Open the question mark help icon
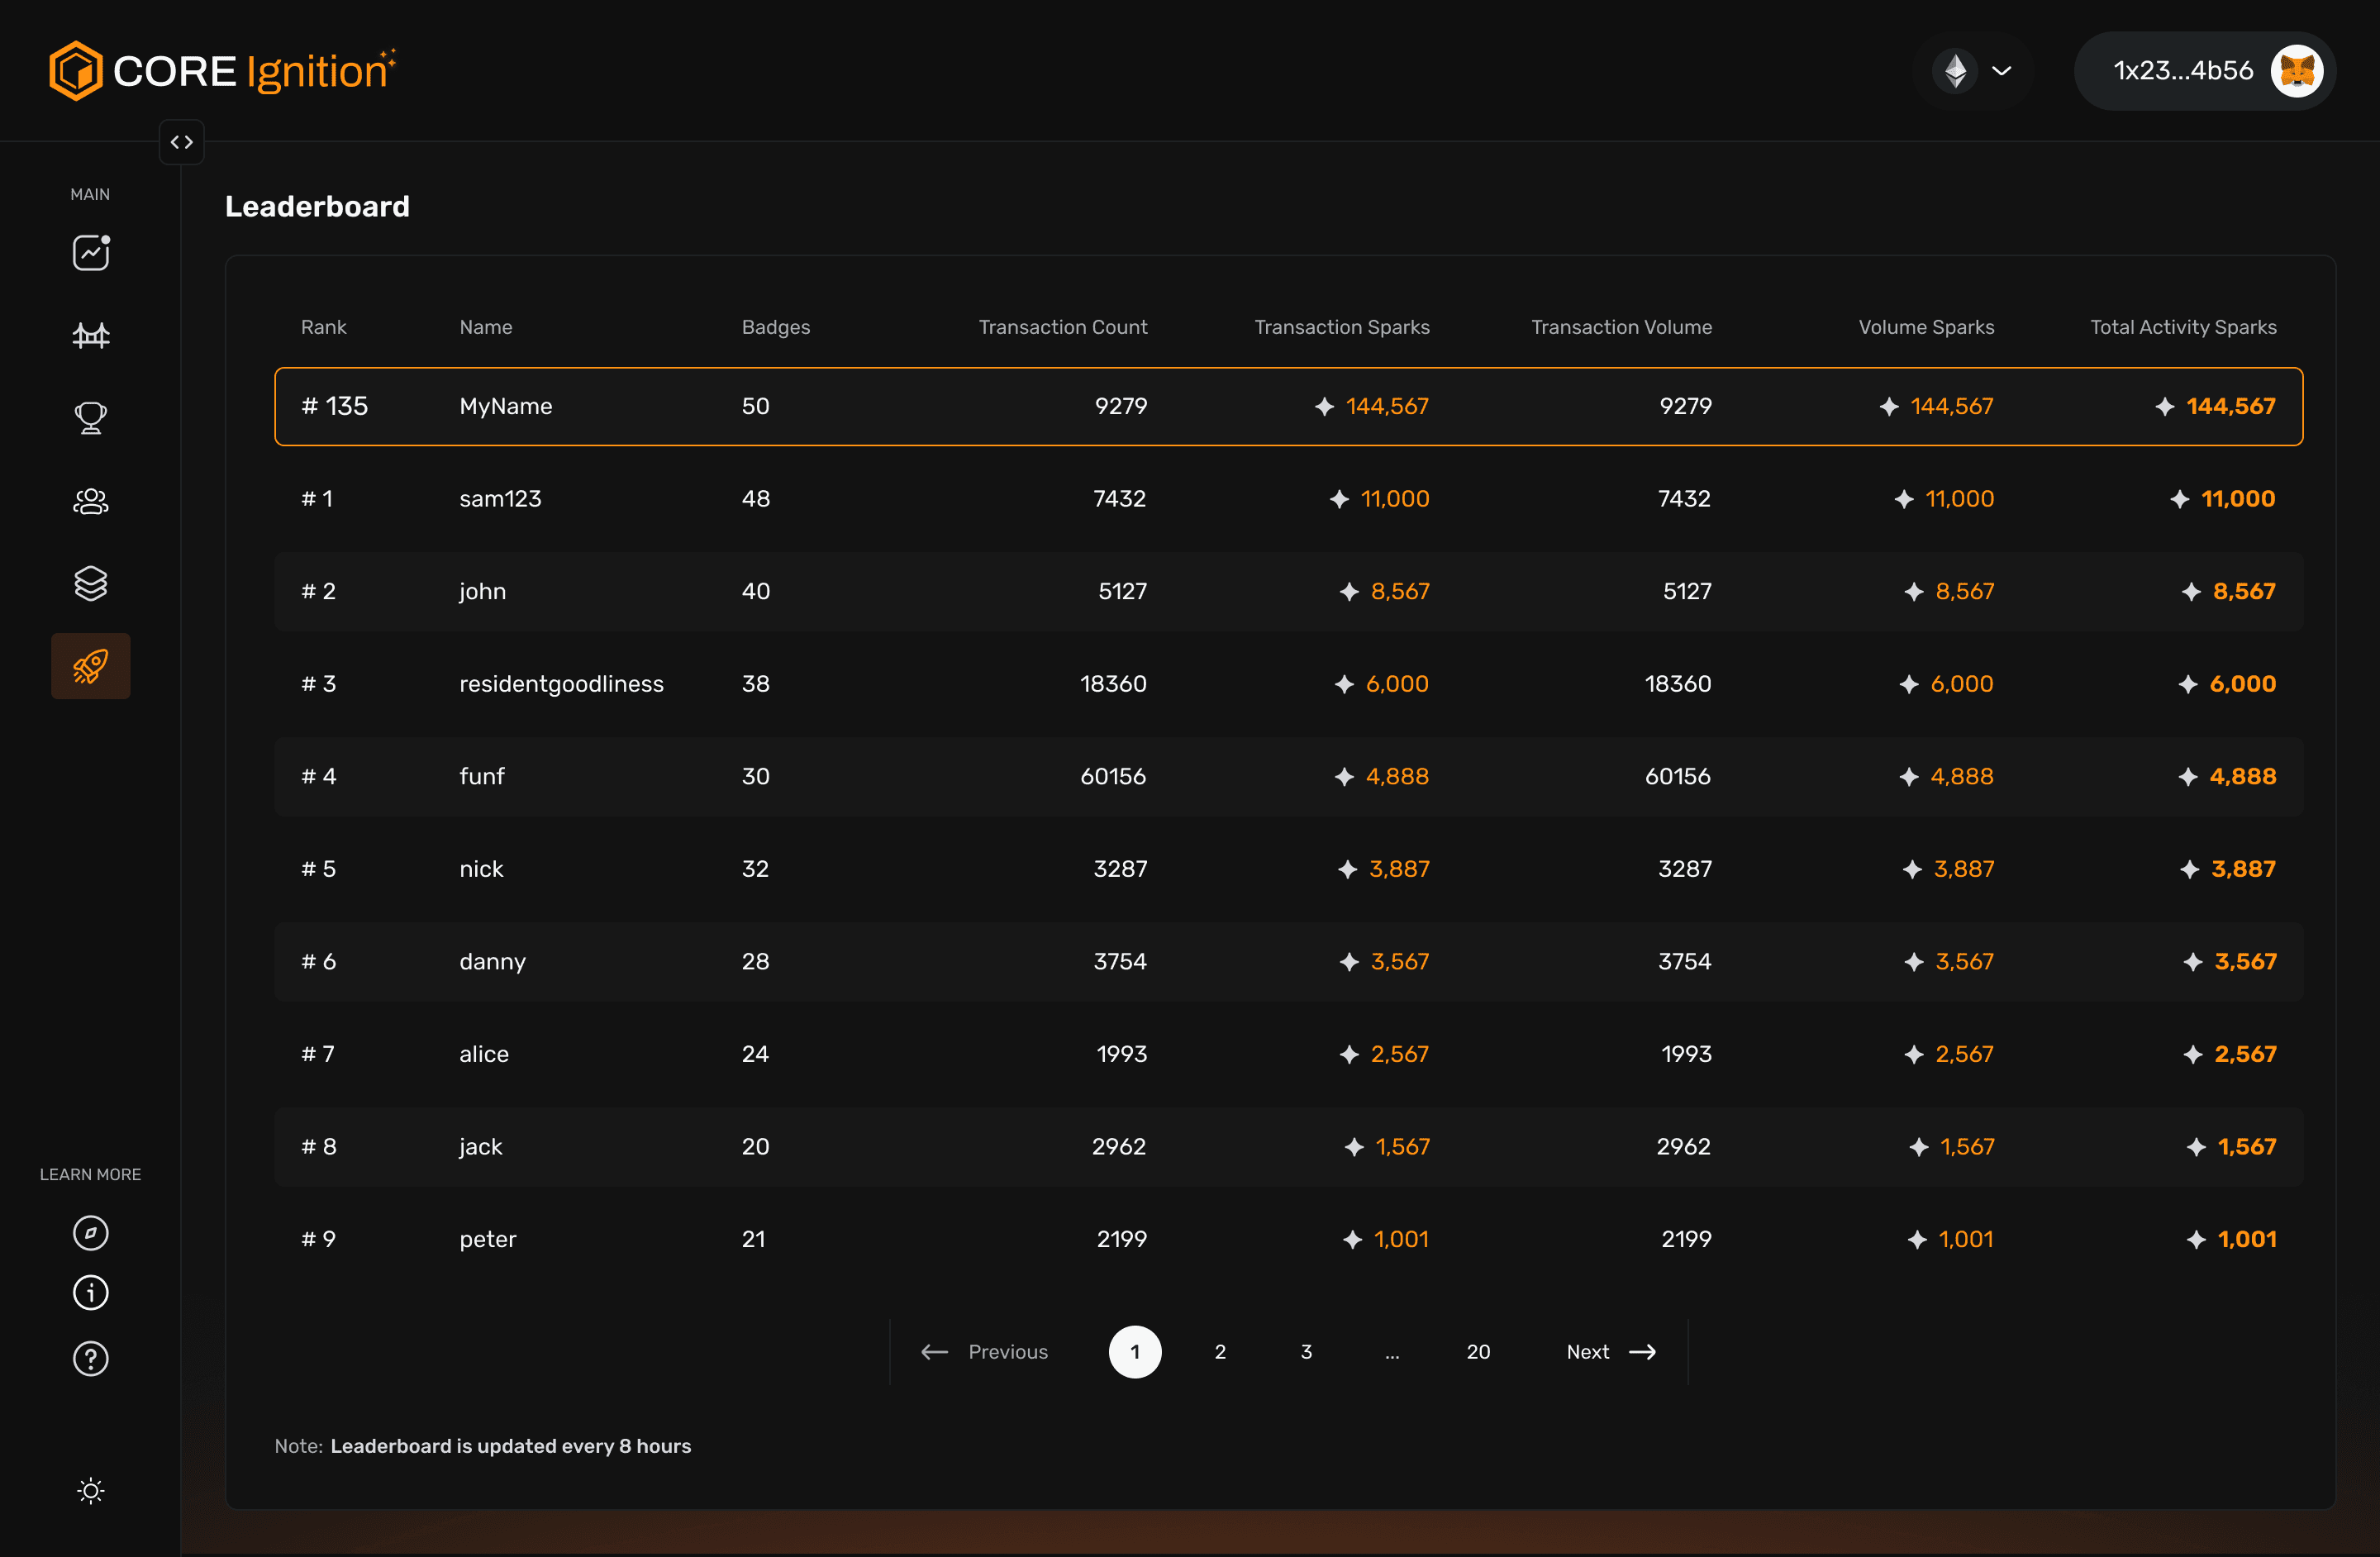Viewport: 2380px width, 1557px height. click(91, 1358)
